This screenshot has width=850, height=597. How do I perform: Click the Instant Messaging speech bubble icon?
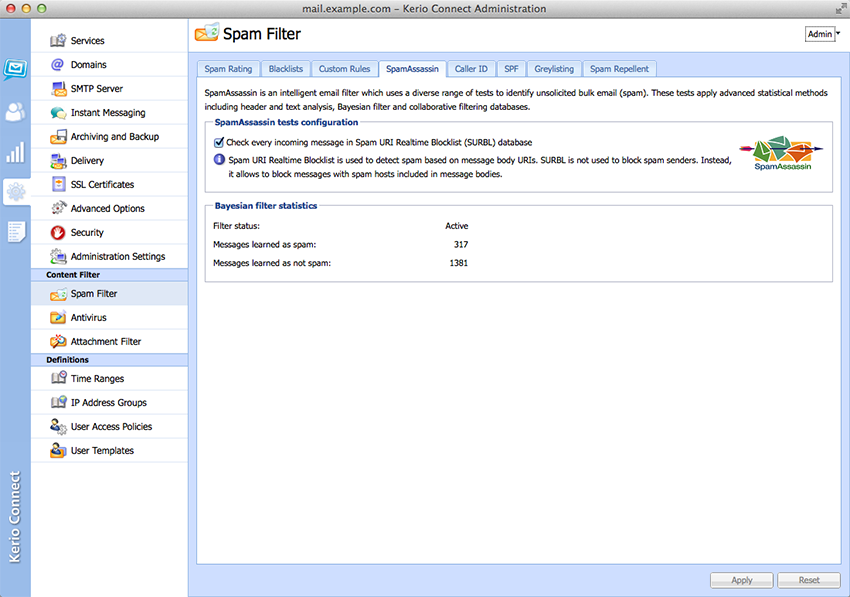(x=58, y=113)
